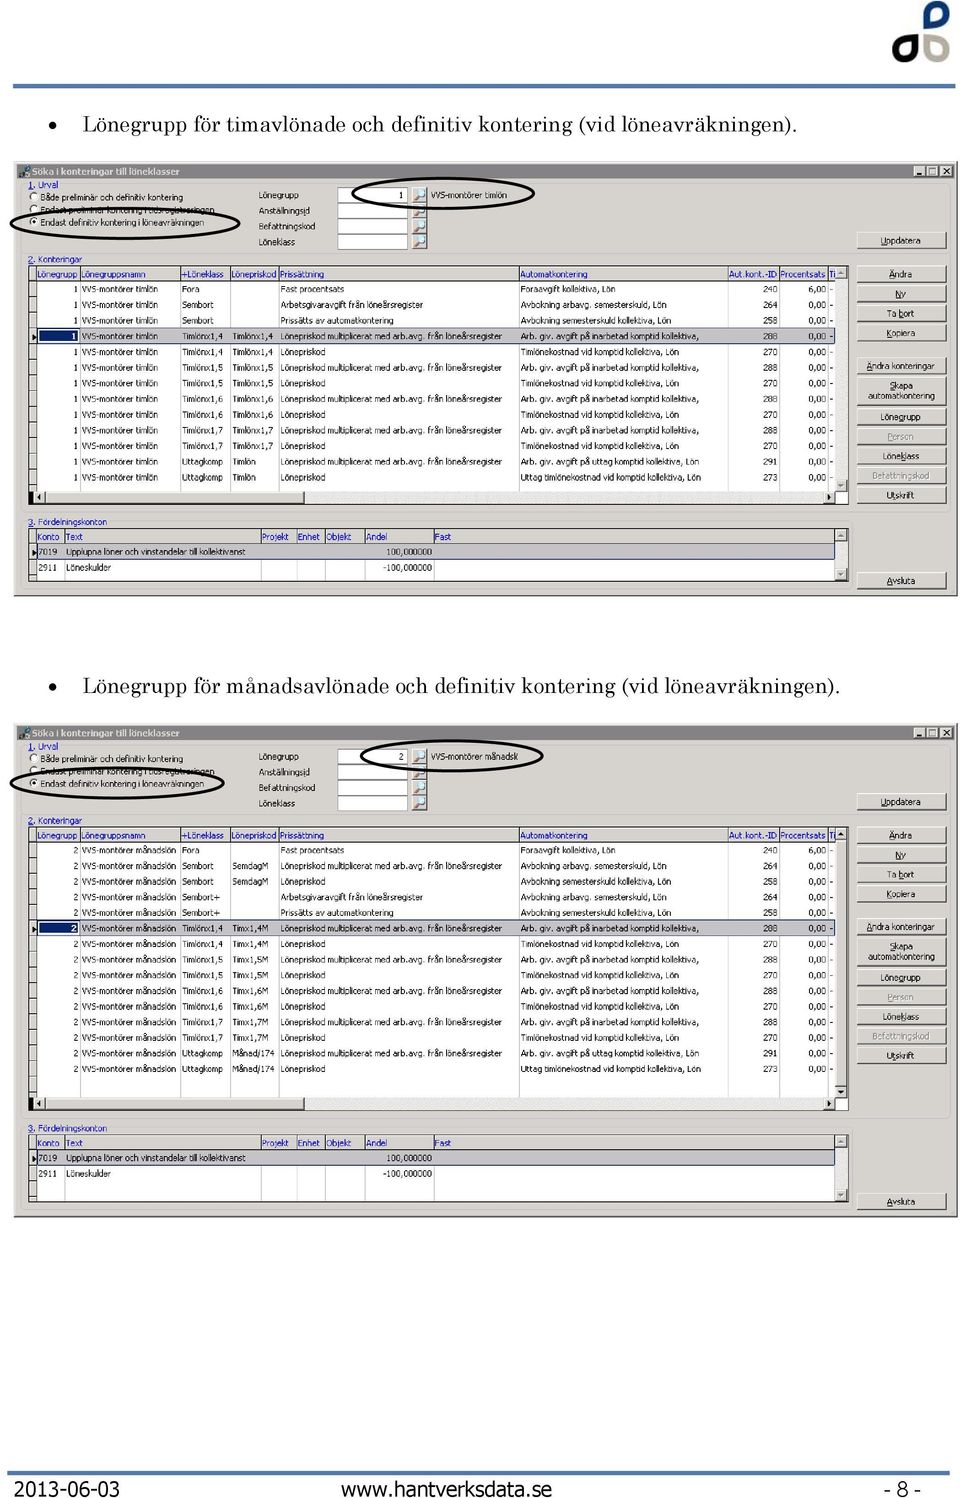Select 'Endast preliminär kontering' radio in månadslön window

[34, 771]
